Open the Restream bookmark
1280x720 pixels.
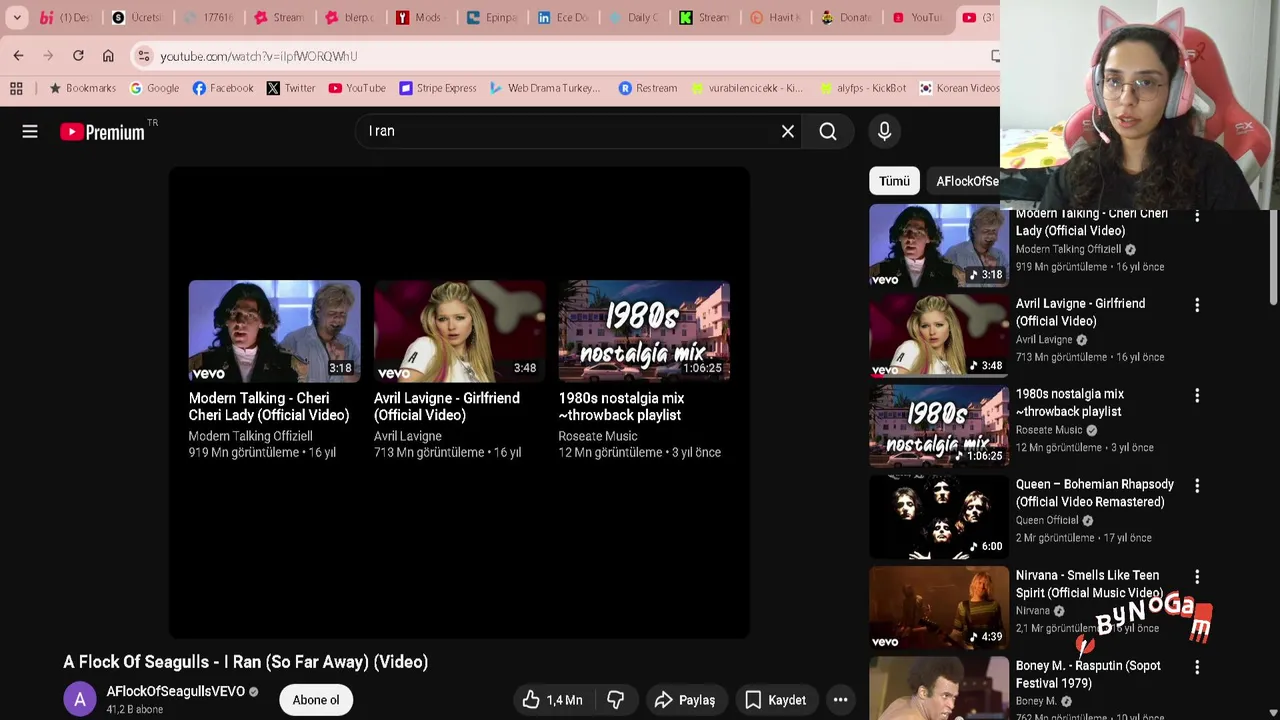(647, 88)
